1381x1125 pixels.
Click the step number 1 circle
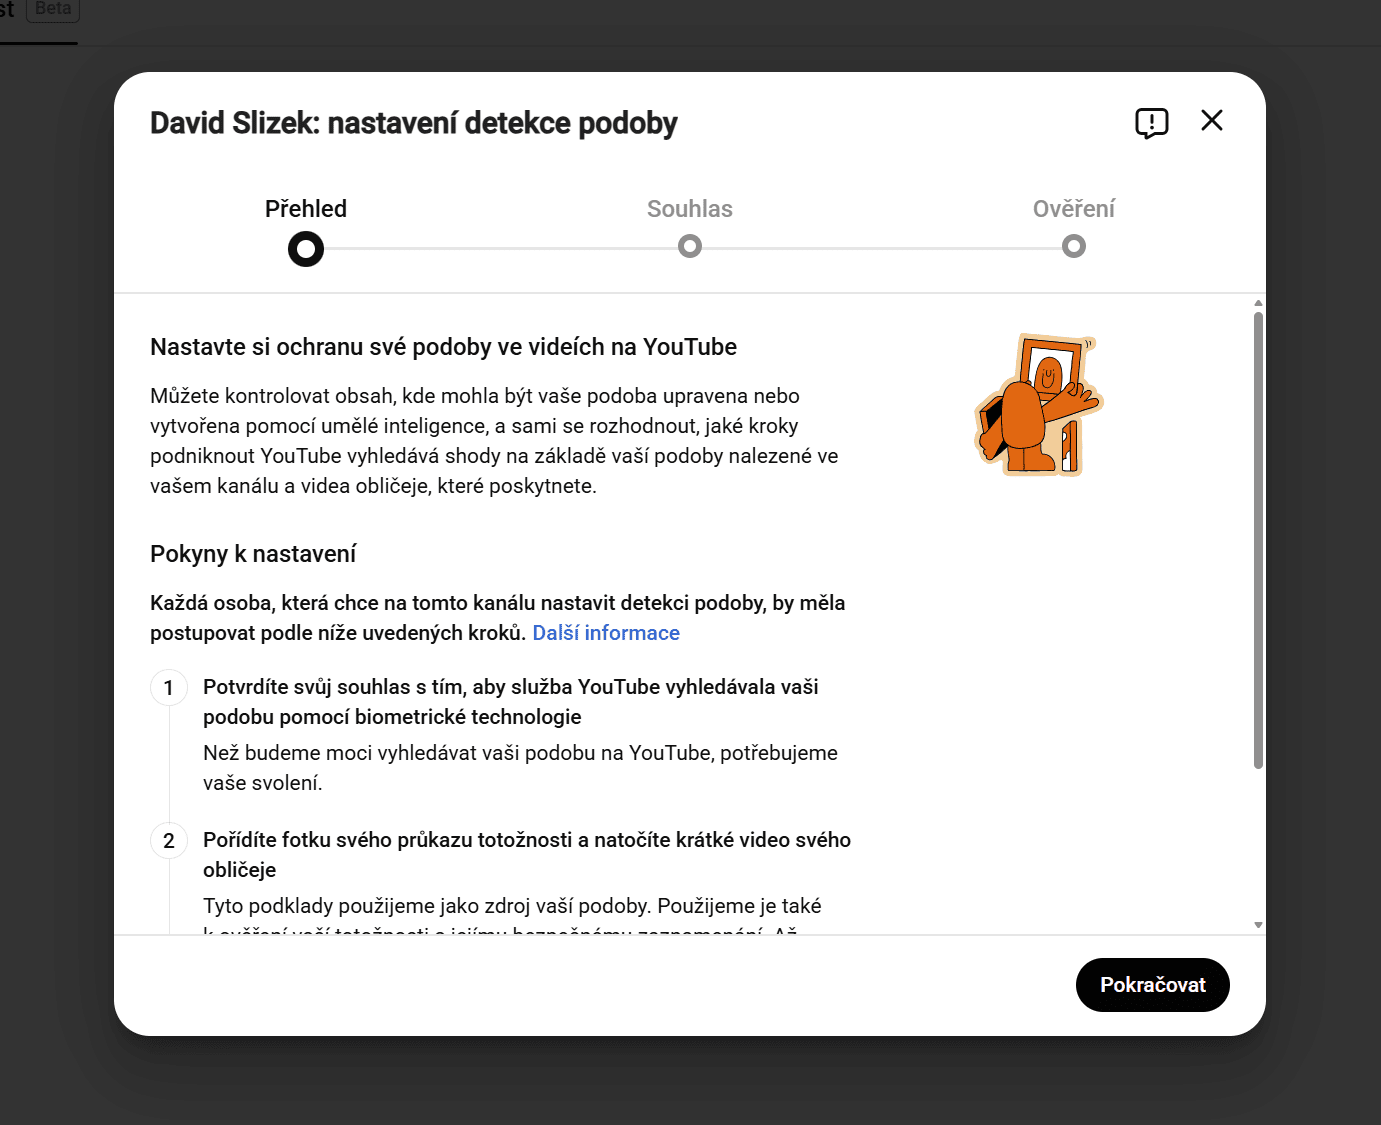(x=169, y=688)
